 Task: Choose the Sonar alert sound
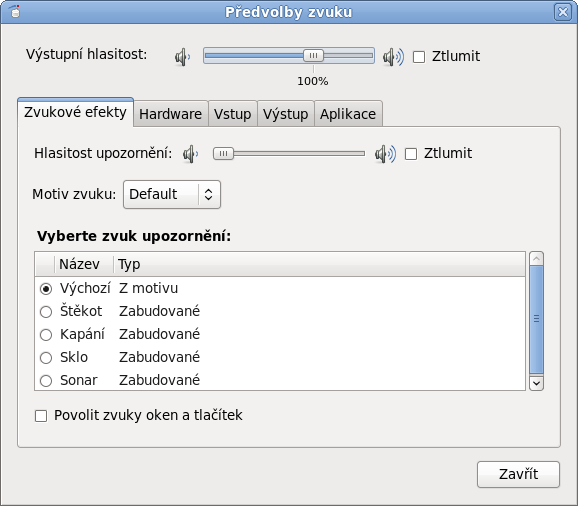(46, 381)
